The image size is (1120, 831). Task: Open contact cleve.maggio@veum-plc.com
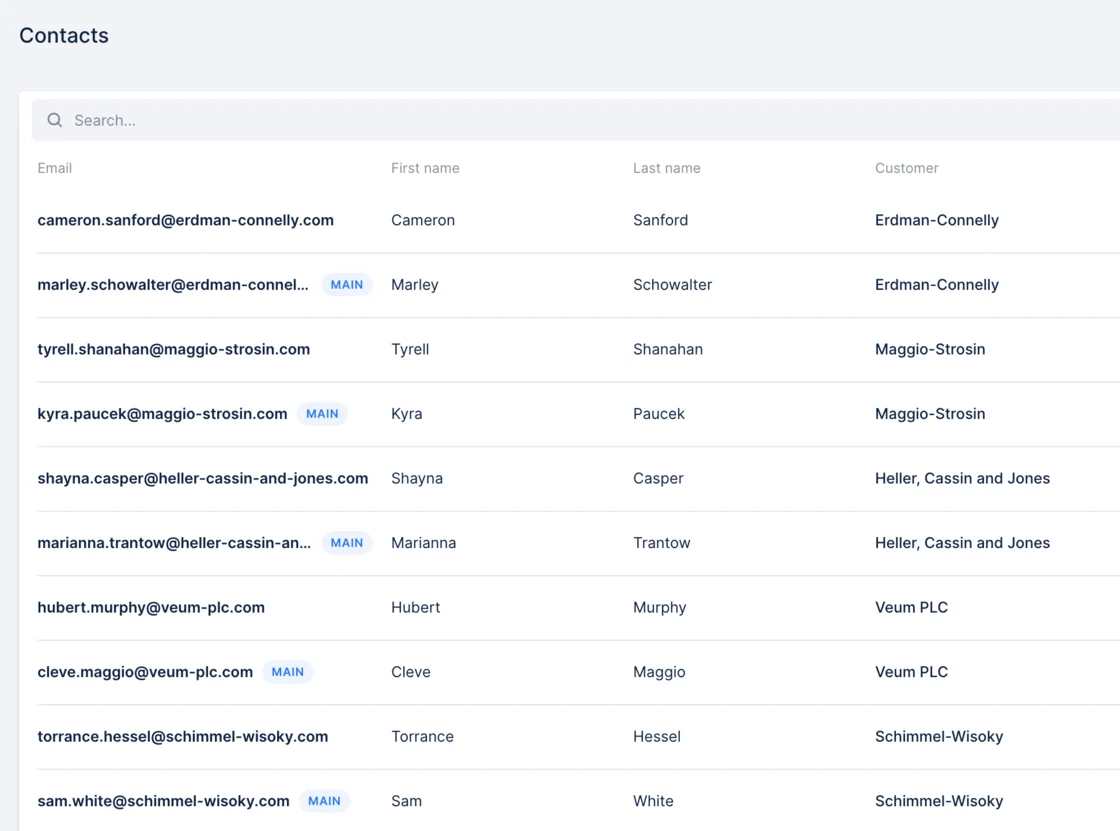(145, 672)
